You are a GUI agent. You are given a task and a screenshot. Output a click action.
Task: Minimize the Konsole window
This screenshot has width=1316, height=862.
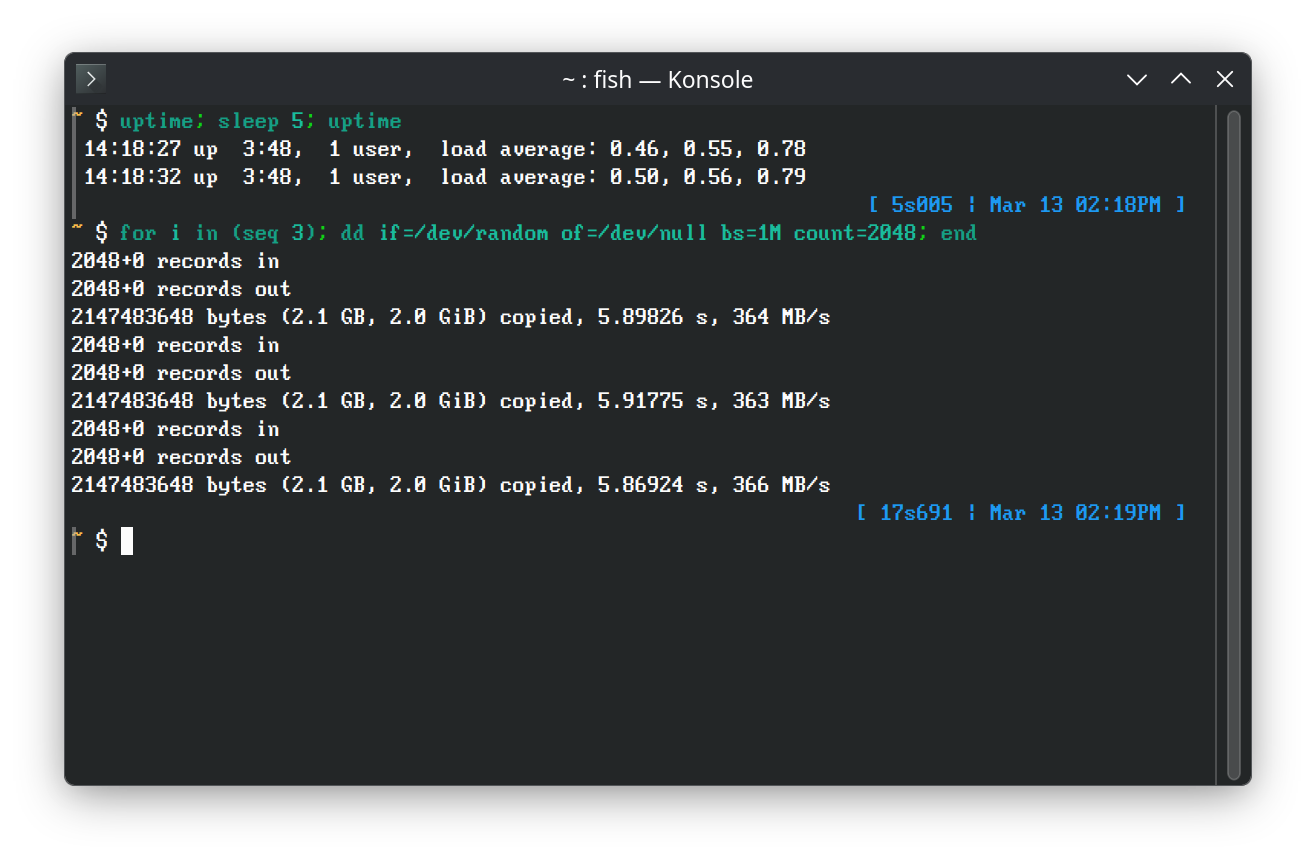[x=1136, y=79]
